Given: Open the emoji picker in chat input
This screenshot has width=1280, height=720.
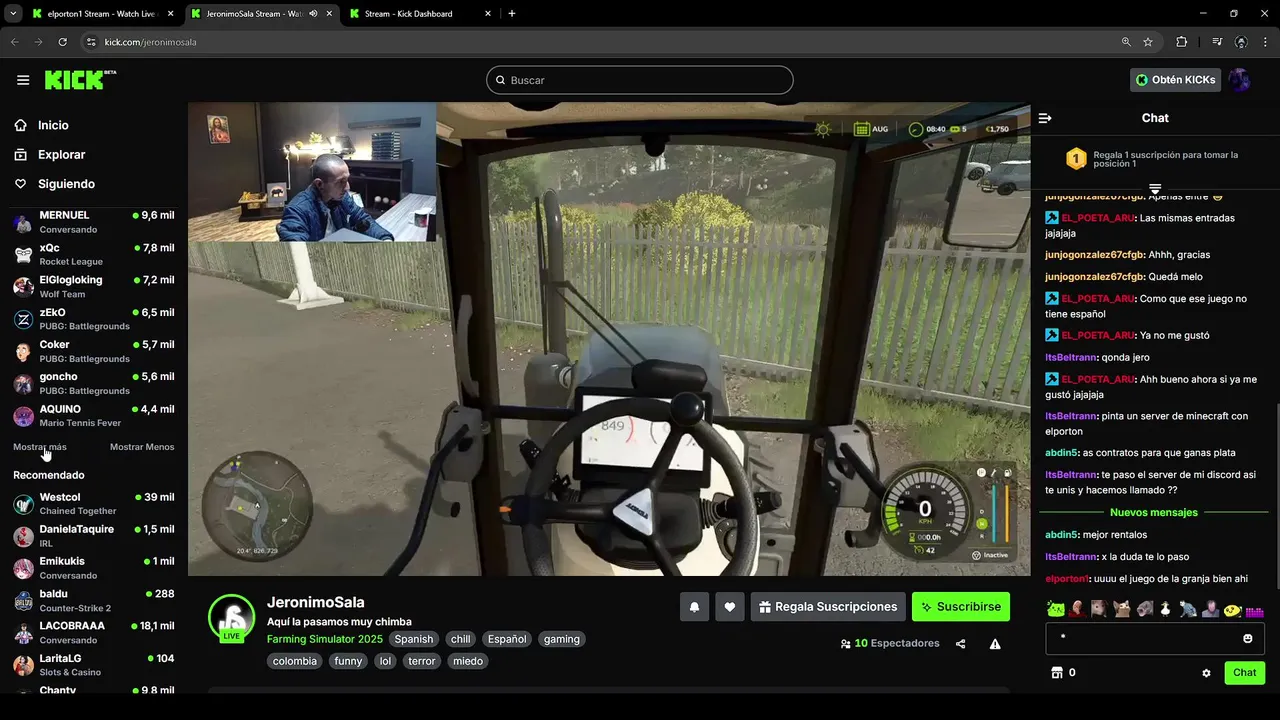Looking at the screenshot, I should [x=1248, y=638].
